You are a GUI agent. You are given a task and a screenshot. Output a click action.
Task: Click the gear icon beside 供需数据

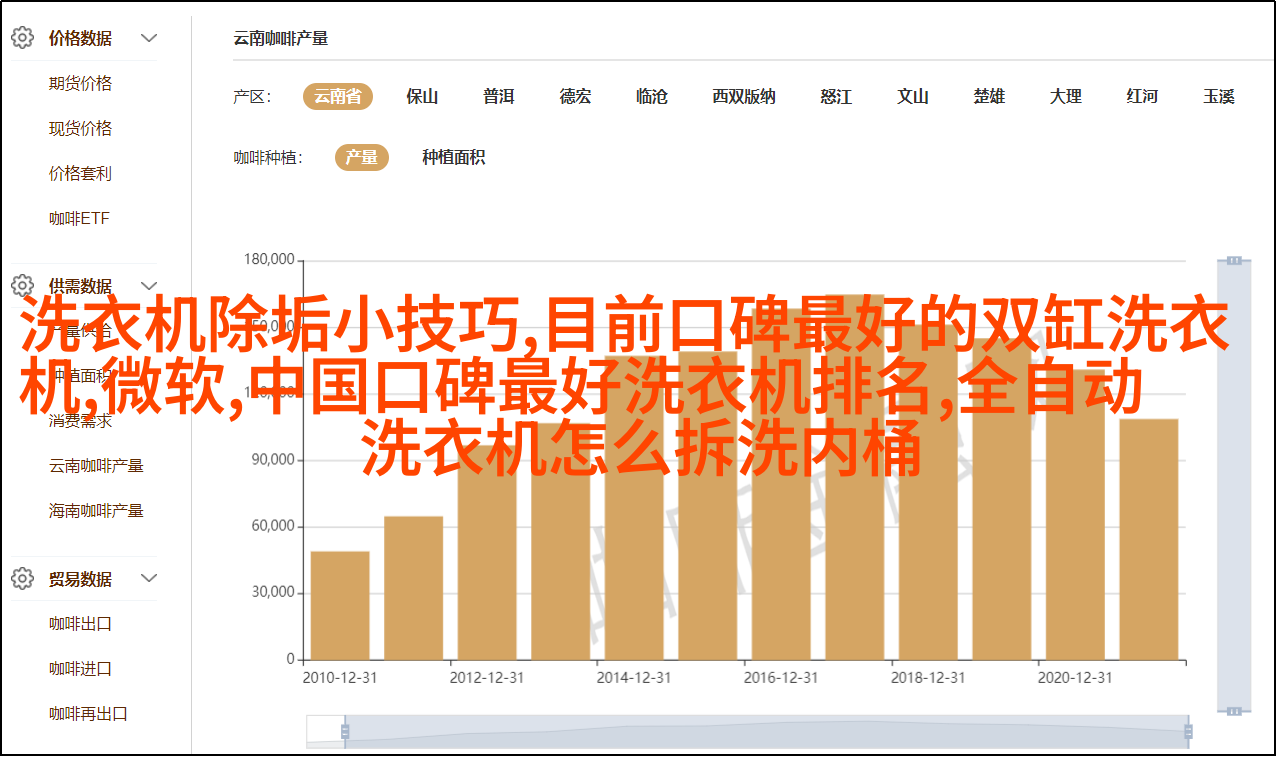coord(22,286)
